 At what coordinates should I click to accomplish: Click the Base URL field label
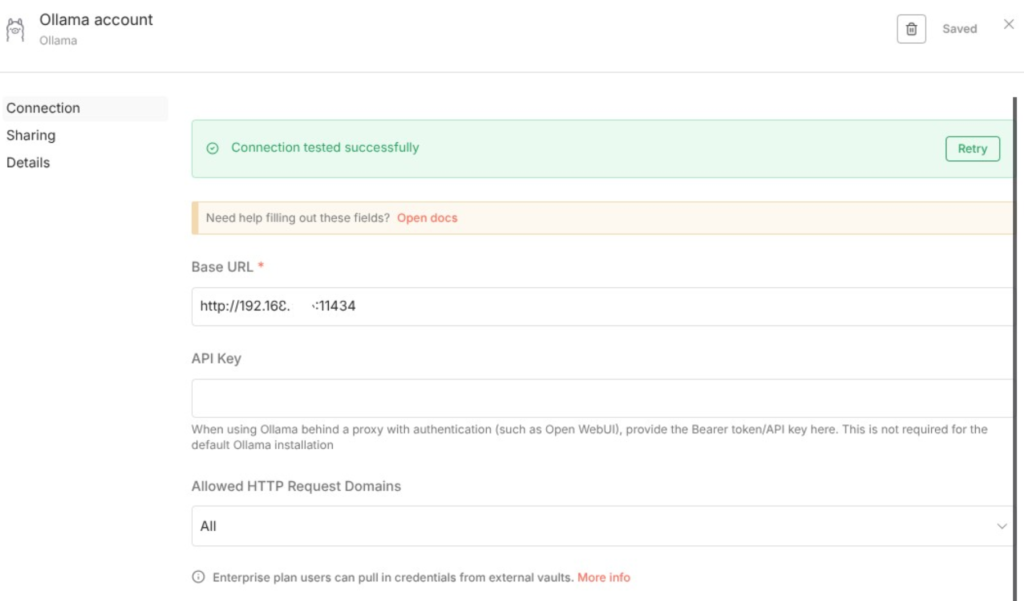click(223, 267)
